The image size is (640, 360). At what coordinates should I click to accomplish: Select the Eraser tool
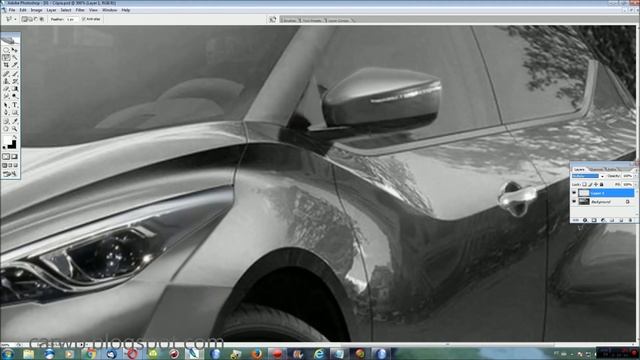click(x=6, y=89)
